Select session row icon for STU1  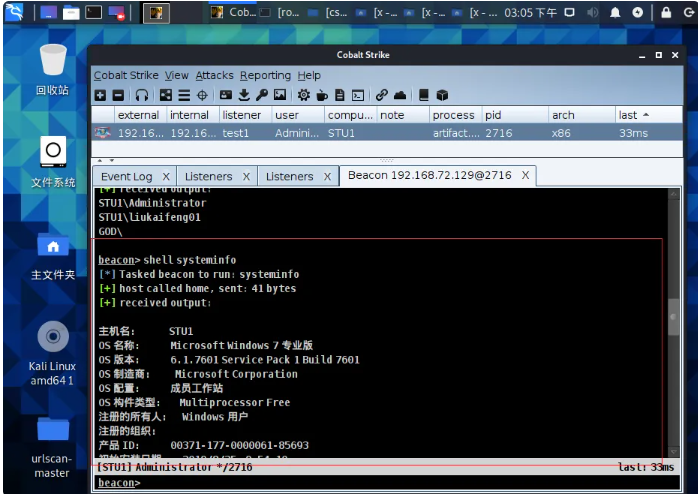tap(102, 133)
